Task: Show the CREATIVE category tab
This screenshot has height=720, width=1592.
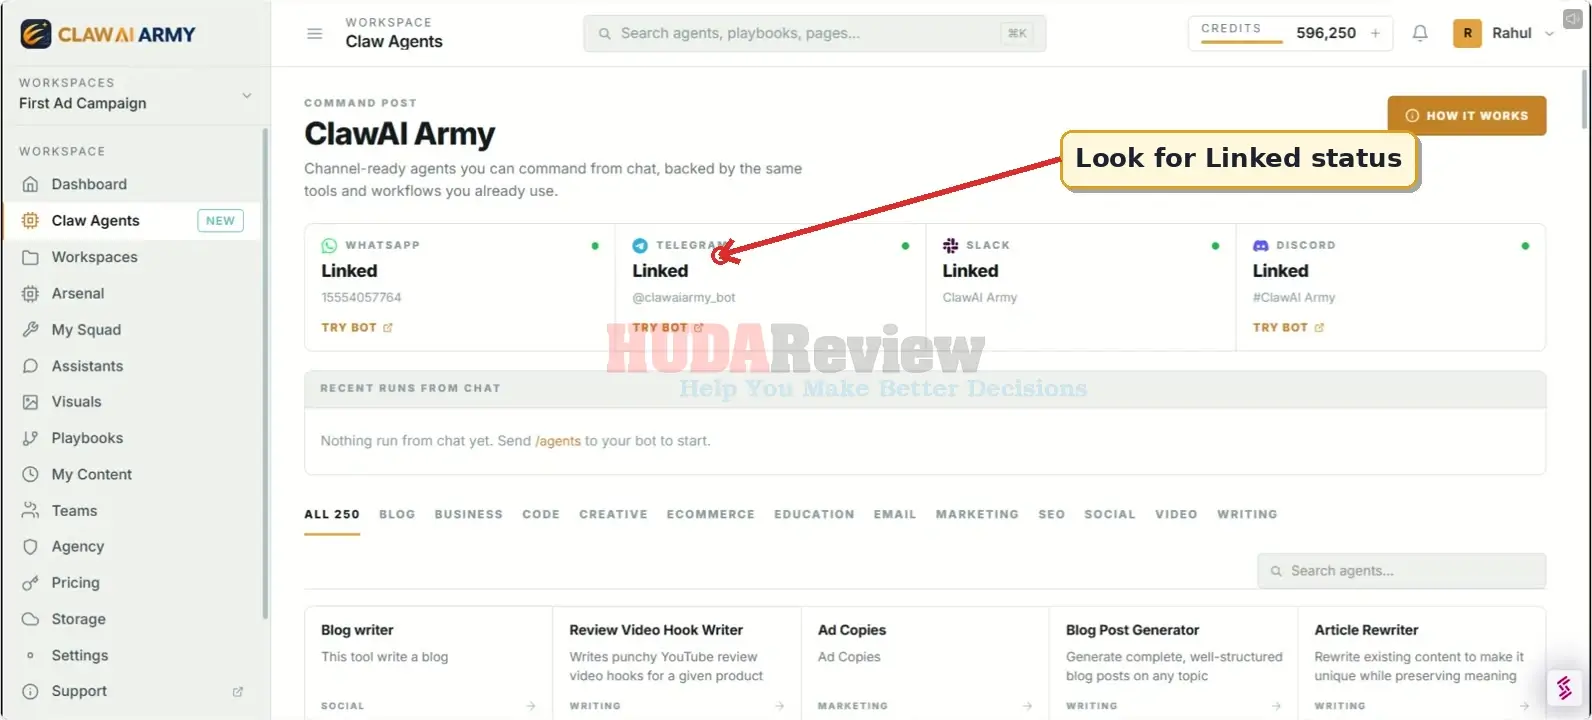Action: (x=613, y=514)
